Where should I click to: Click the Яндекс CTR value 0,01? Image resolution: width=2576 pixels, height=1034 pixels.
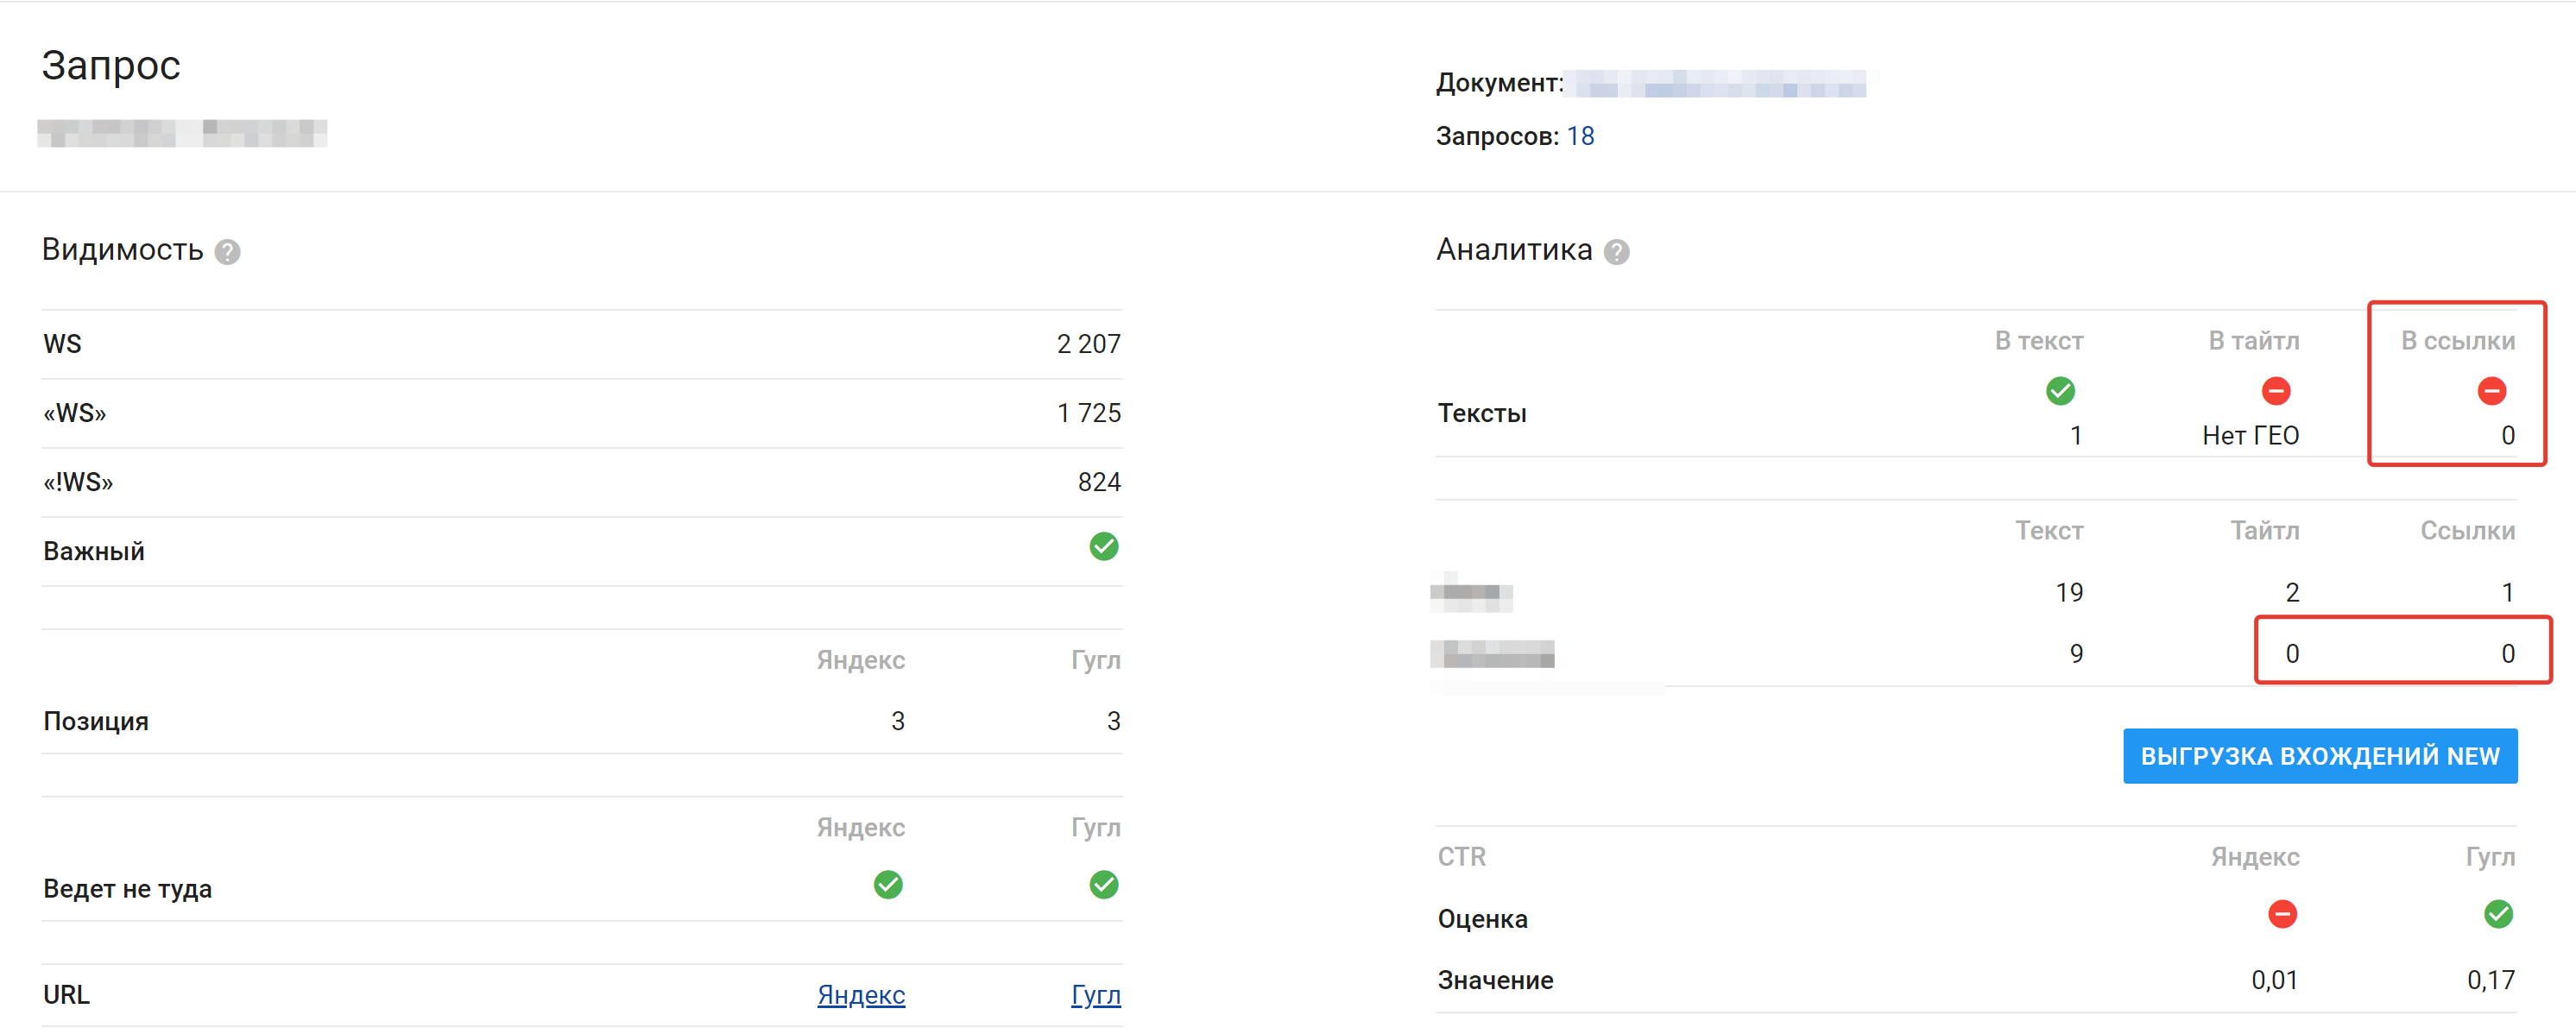click(x=2274, y=980)
